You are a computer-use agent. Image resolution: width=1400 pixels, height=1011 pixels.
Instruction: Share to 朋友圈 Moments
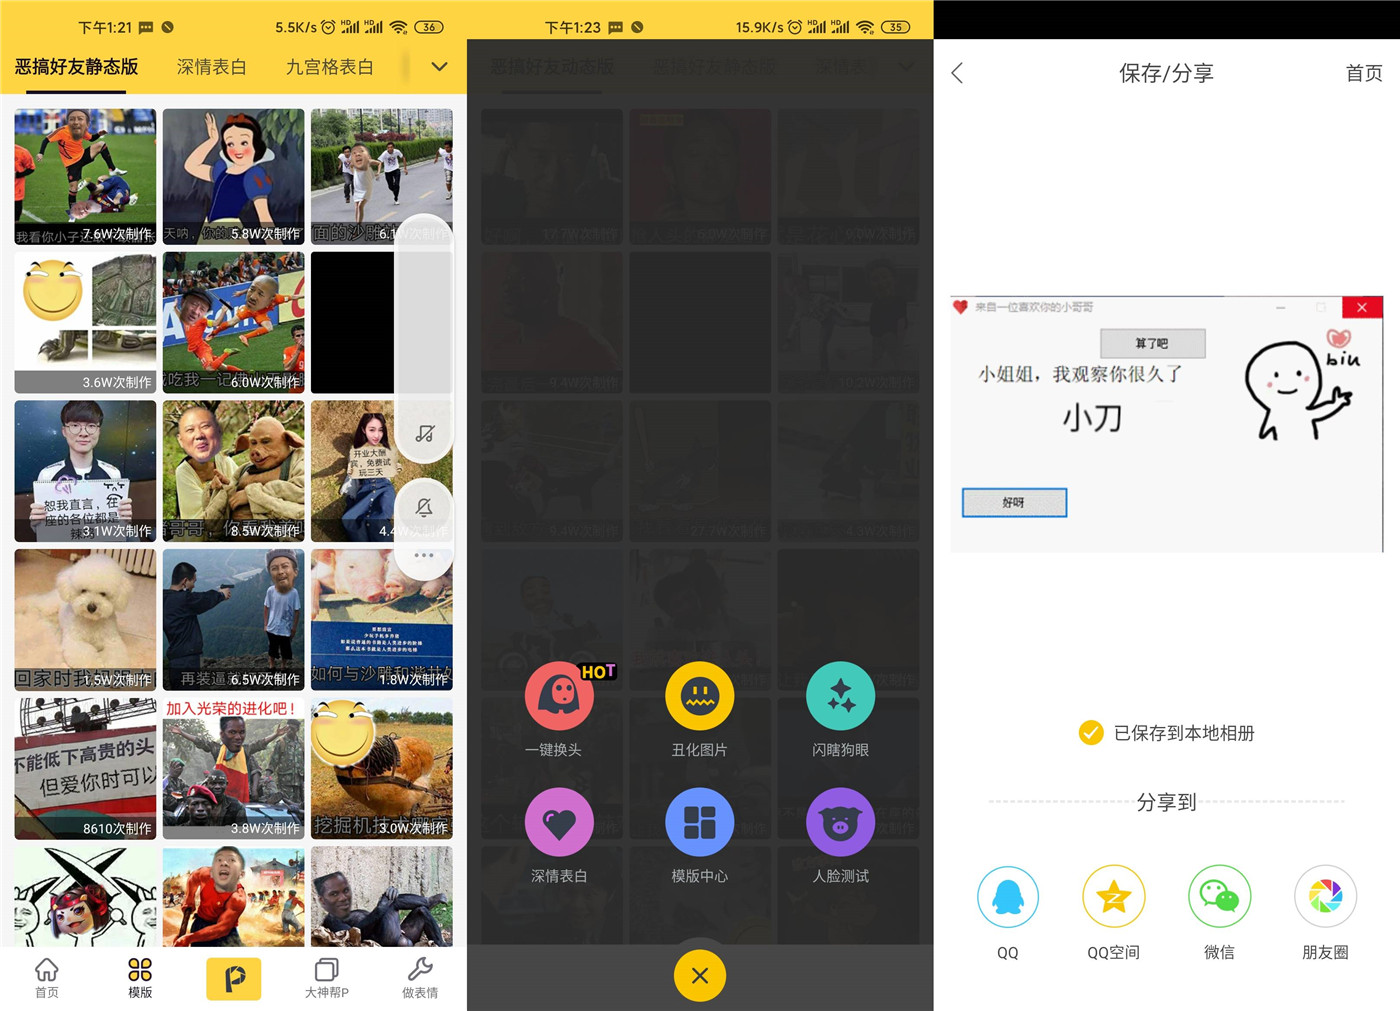point(1325,896)
